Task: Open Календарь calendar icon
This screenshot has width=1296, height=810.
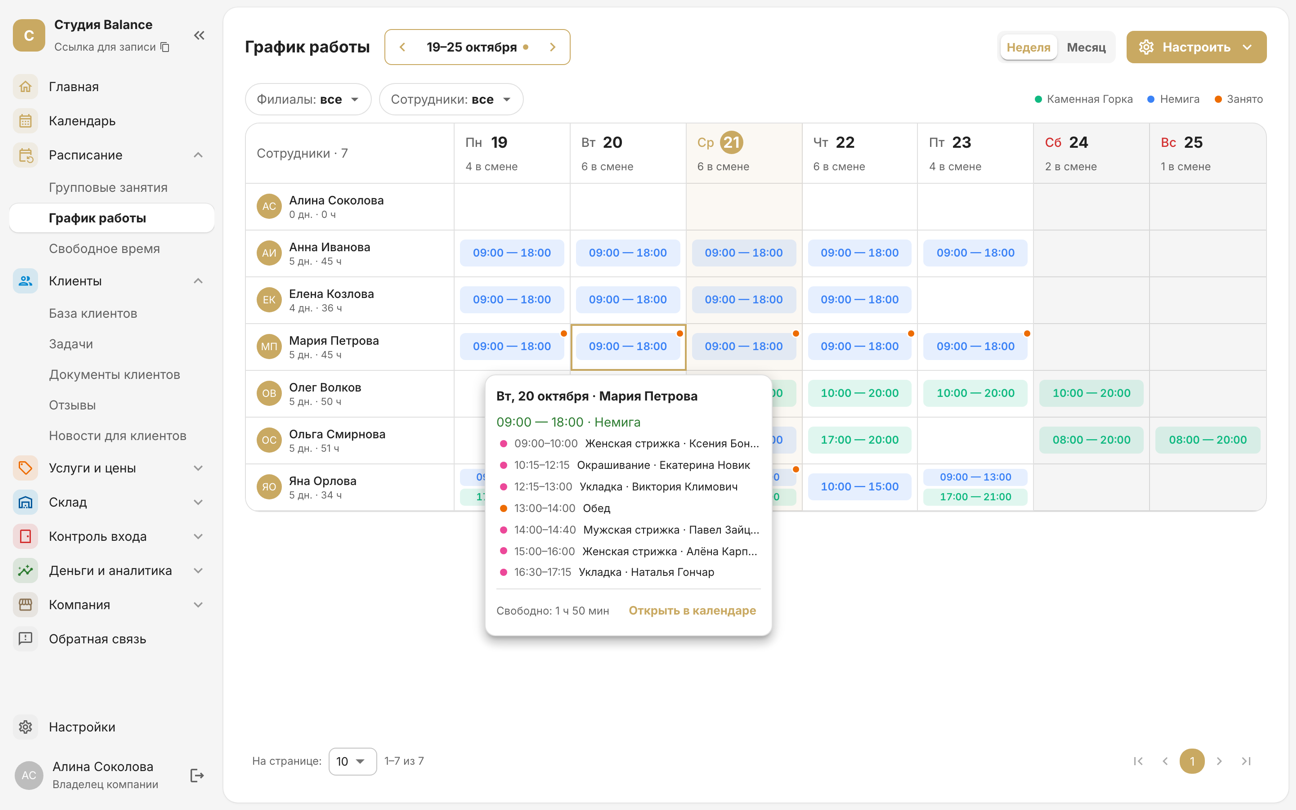Action: [26, 121]
